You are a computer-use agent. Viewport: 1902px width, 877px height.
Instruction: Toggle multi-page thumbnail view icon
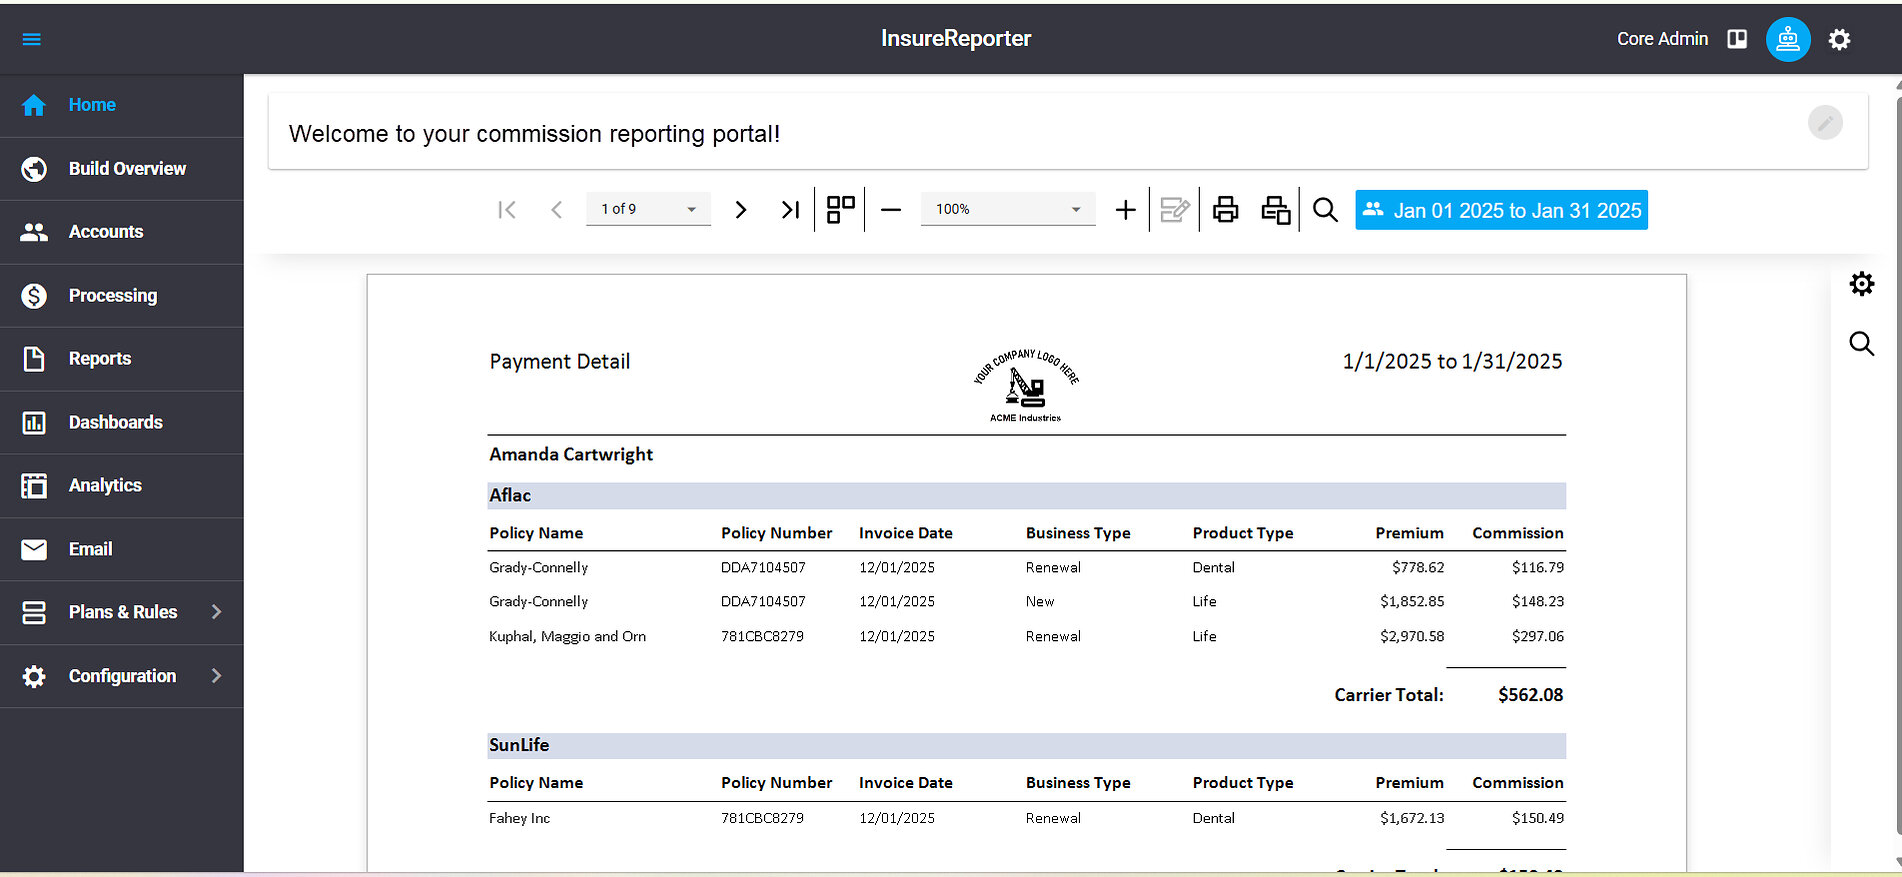click(x=841, y=209)
